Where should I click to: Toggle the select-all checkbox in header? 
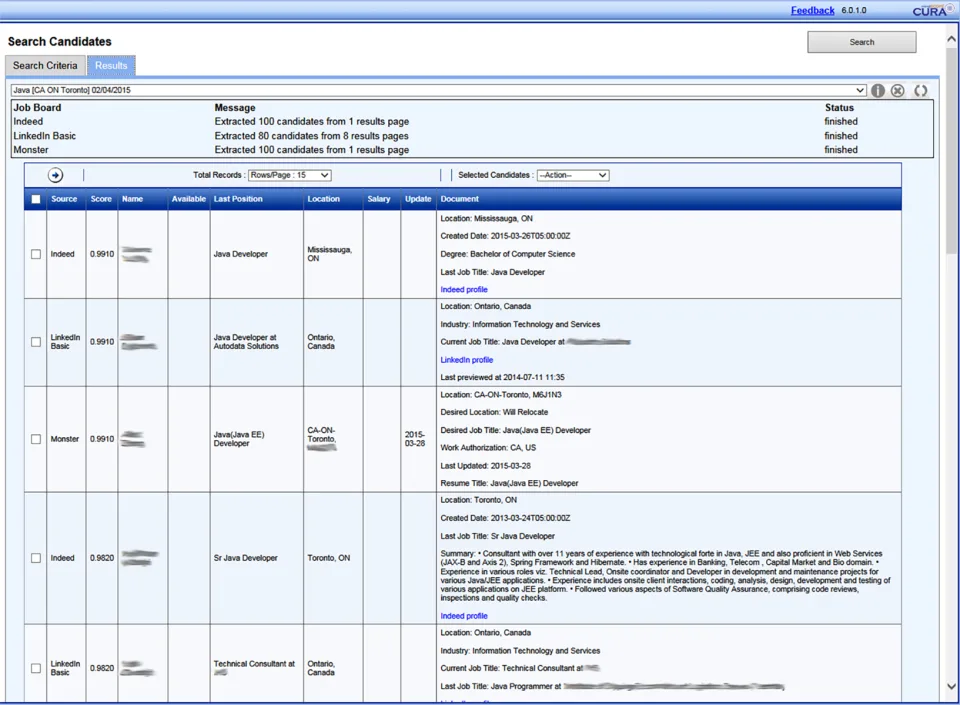pyautogui.click(x=36, y=199)
